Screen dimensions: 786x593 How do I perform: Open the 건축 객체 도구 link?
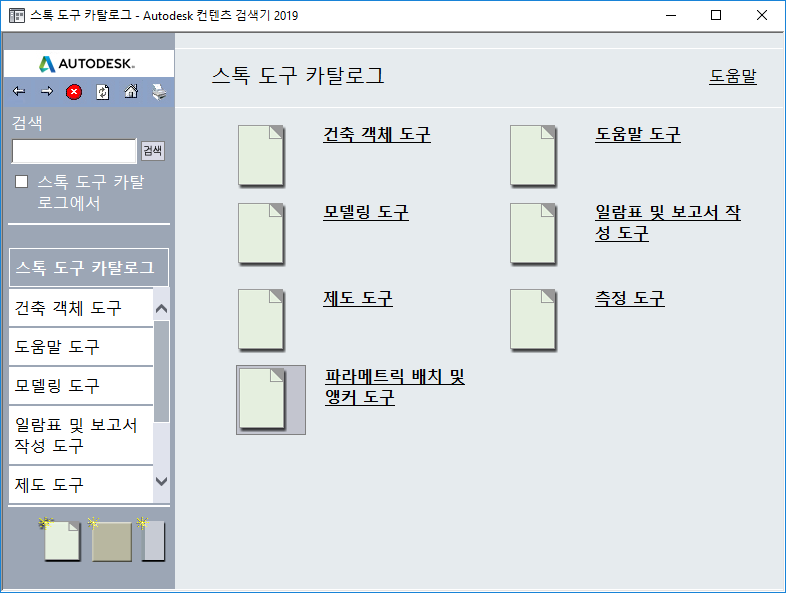point(377,134)
